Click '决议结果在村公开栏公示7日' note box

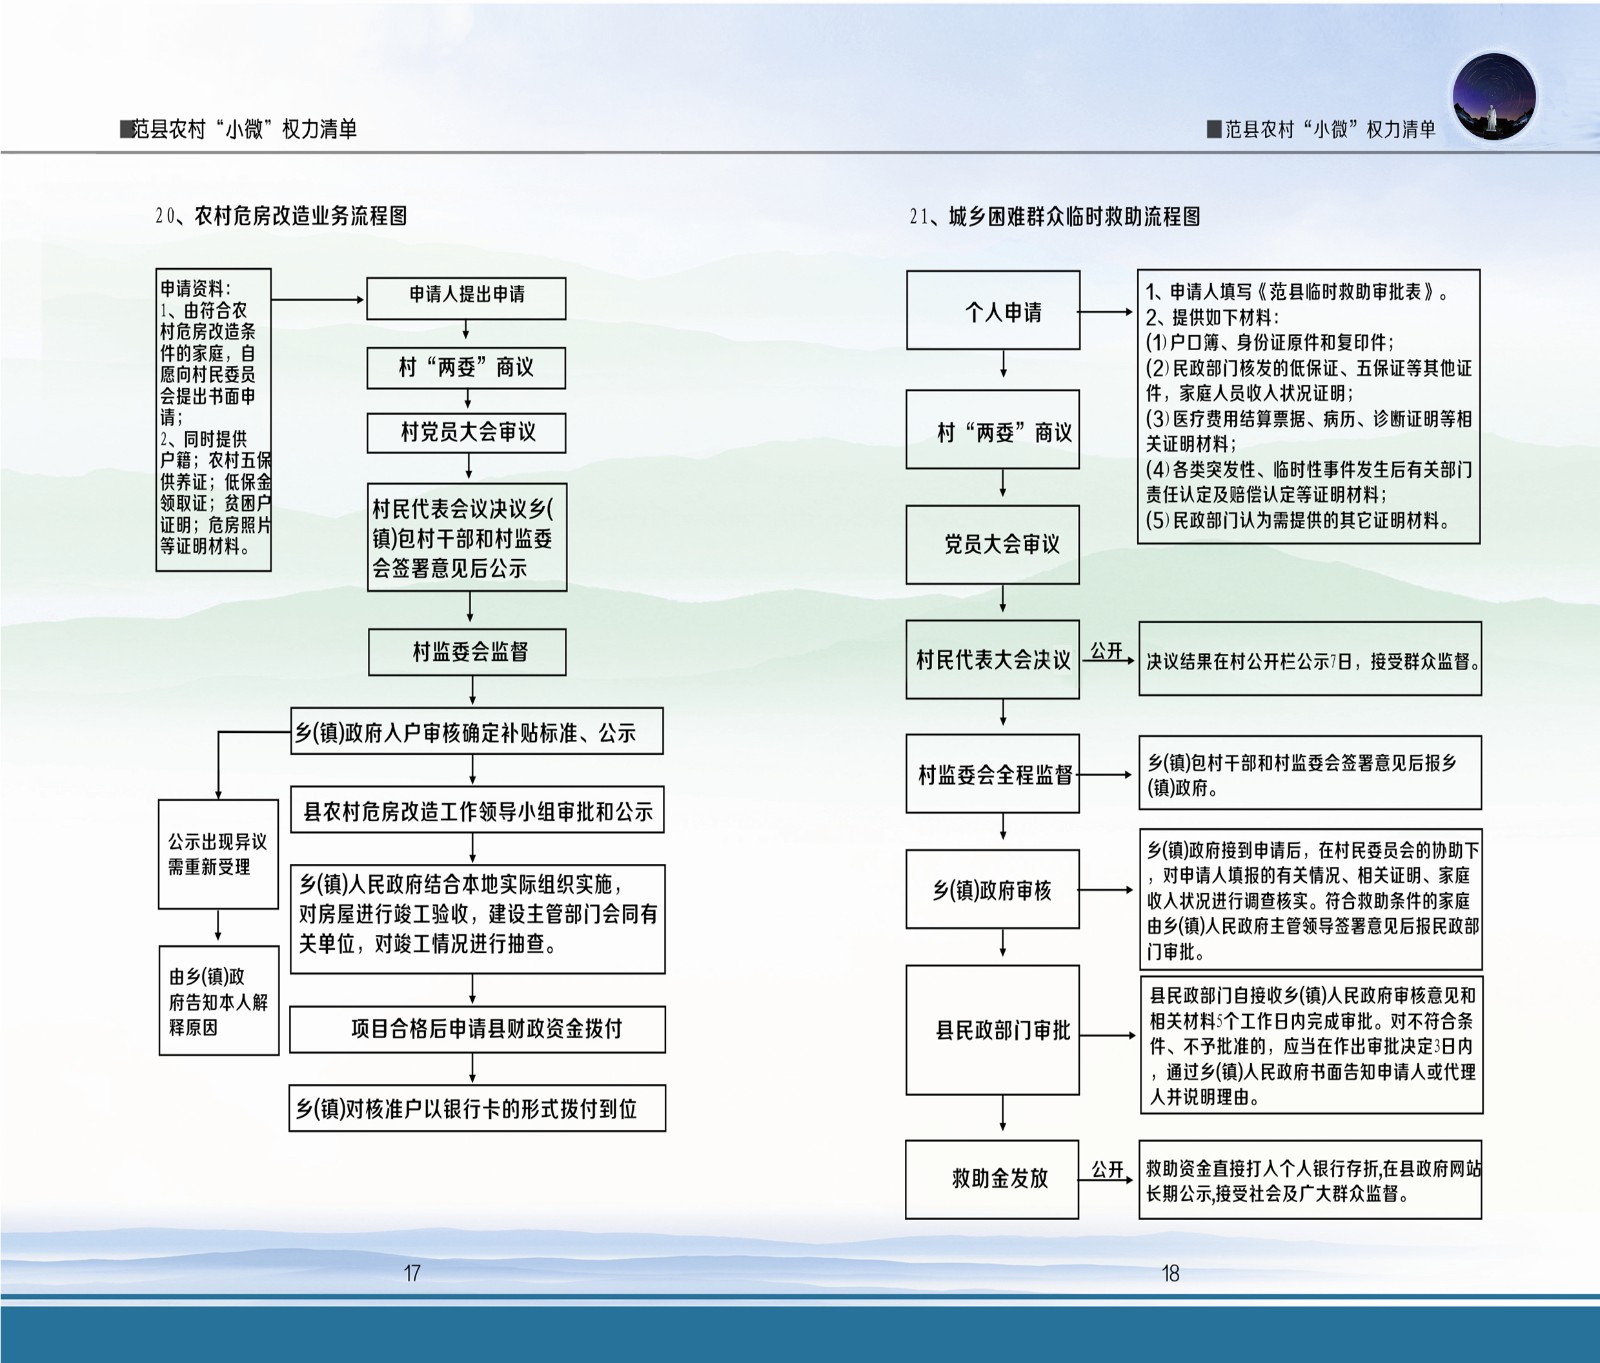click(x=1310, y=660)
